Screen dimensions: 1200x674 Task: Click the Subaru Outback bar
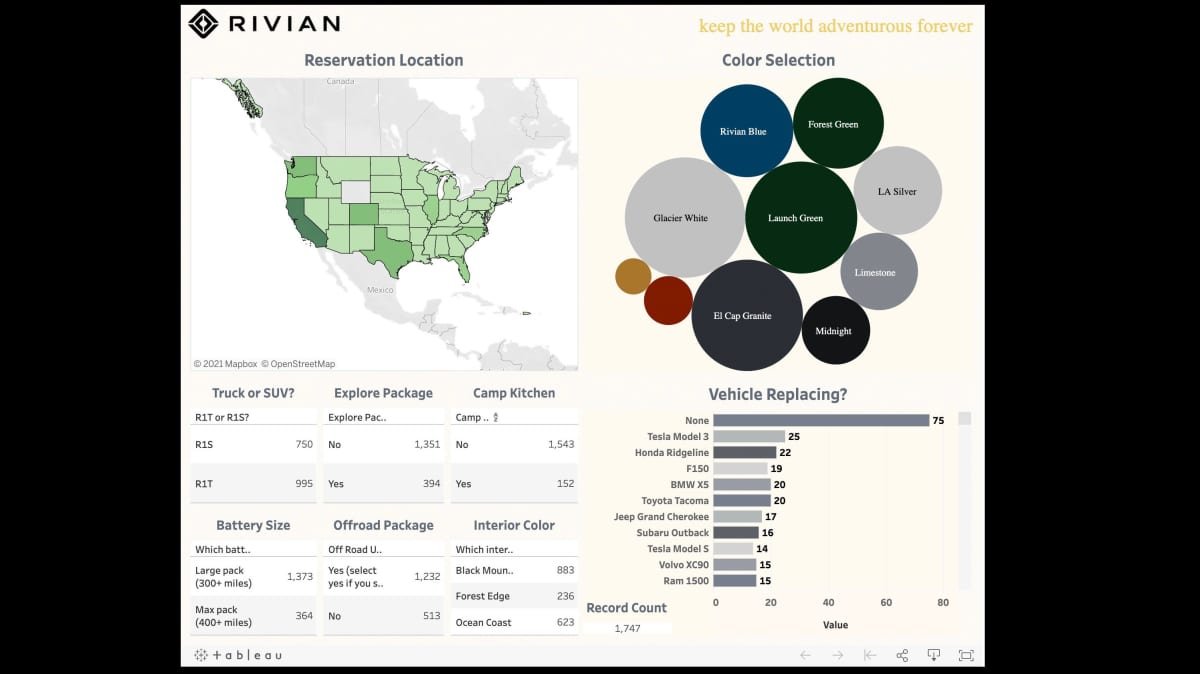(736, 532)
